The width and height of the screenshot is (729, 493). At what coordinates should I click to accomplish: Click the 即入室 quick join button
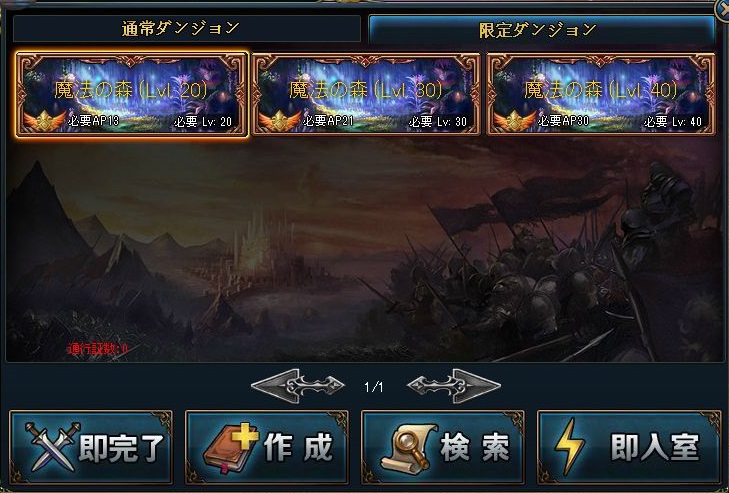coord(629,447)
